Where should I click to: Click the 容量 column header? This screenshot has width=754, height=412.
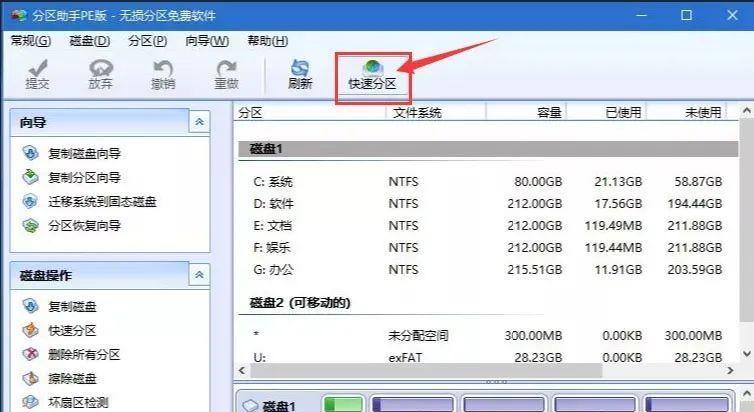[x=526, y=112]
